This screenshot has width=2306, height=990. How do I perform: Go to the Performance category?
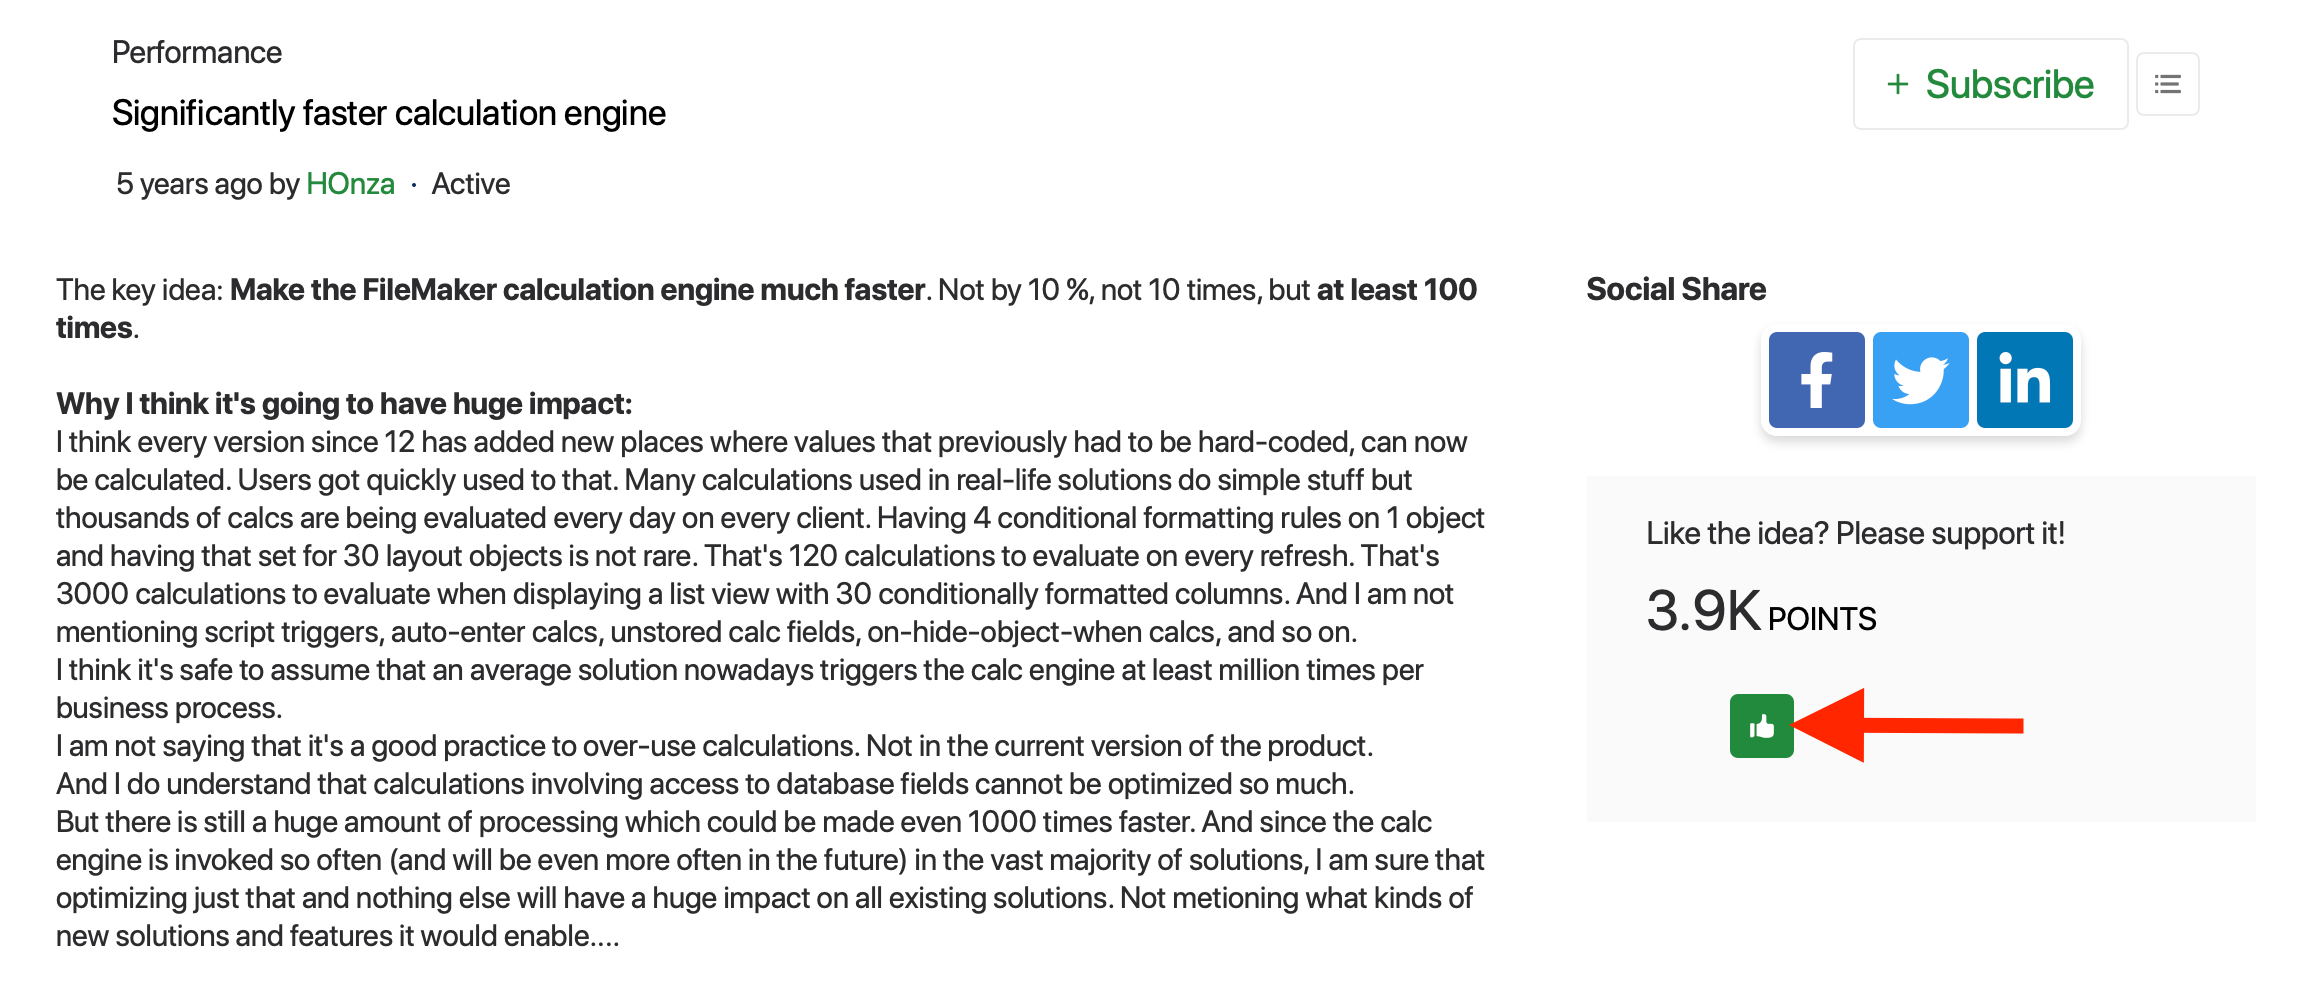coord(196,52)
